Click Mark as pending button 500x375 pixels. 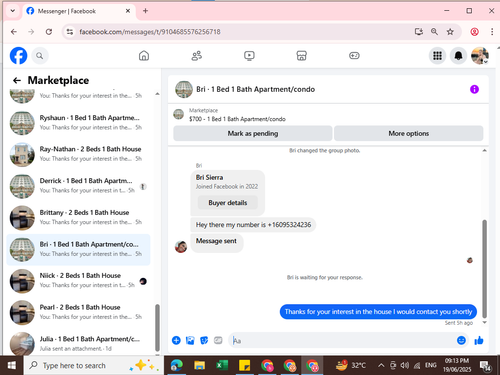[253, 133]
